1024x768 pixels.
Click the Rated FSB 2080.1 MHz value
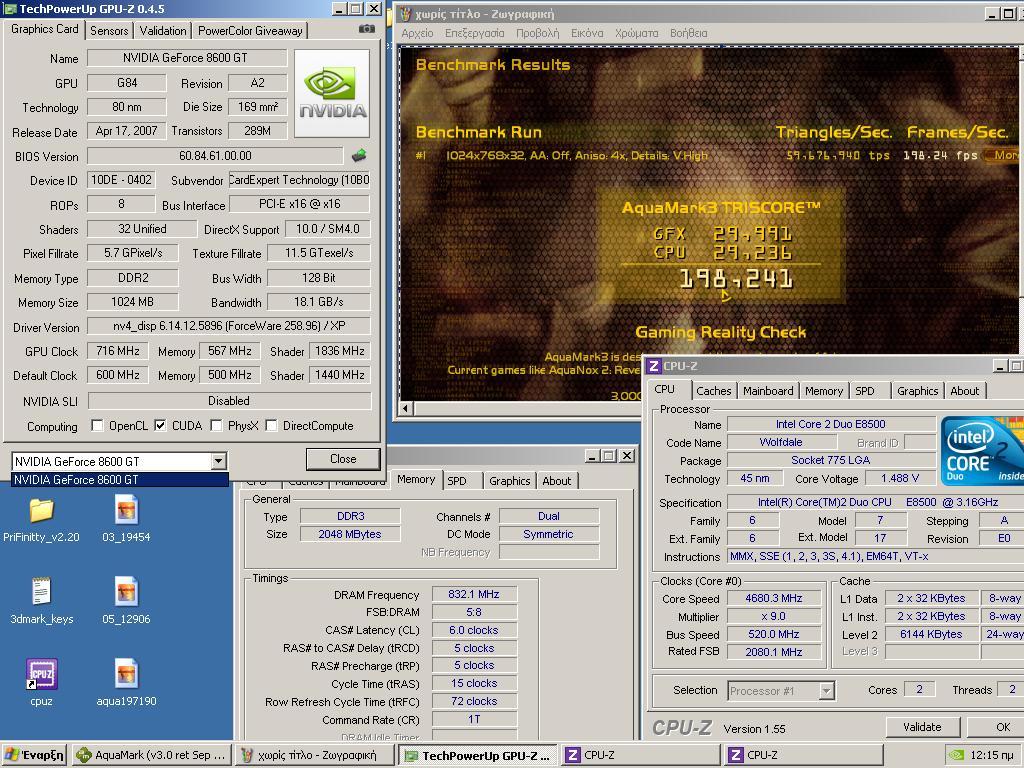[774, 652]
